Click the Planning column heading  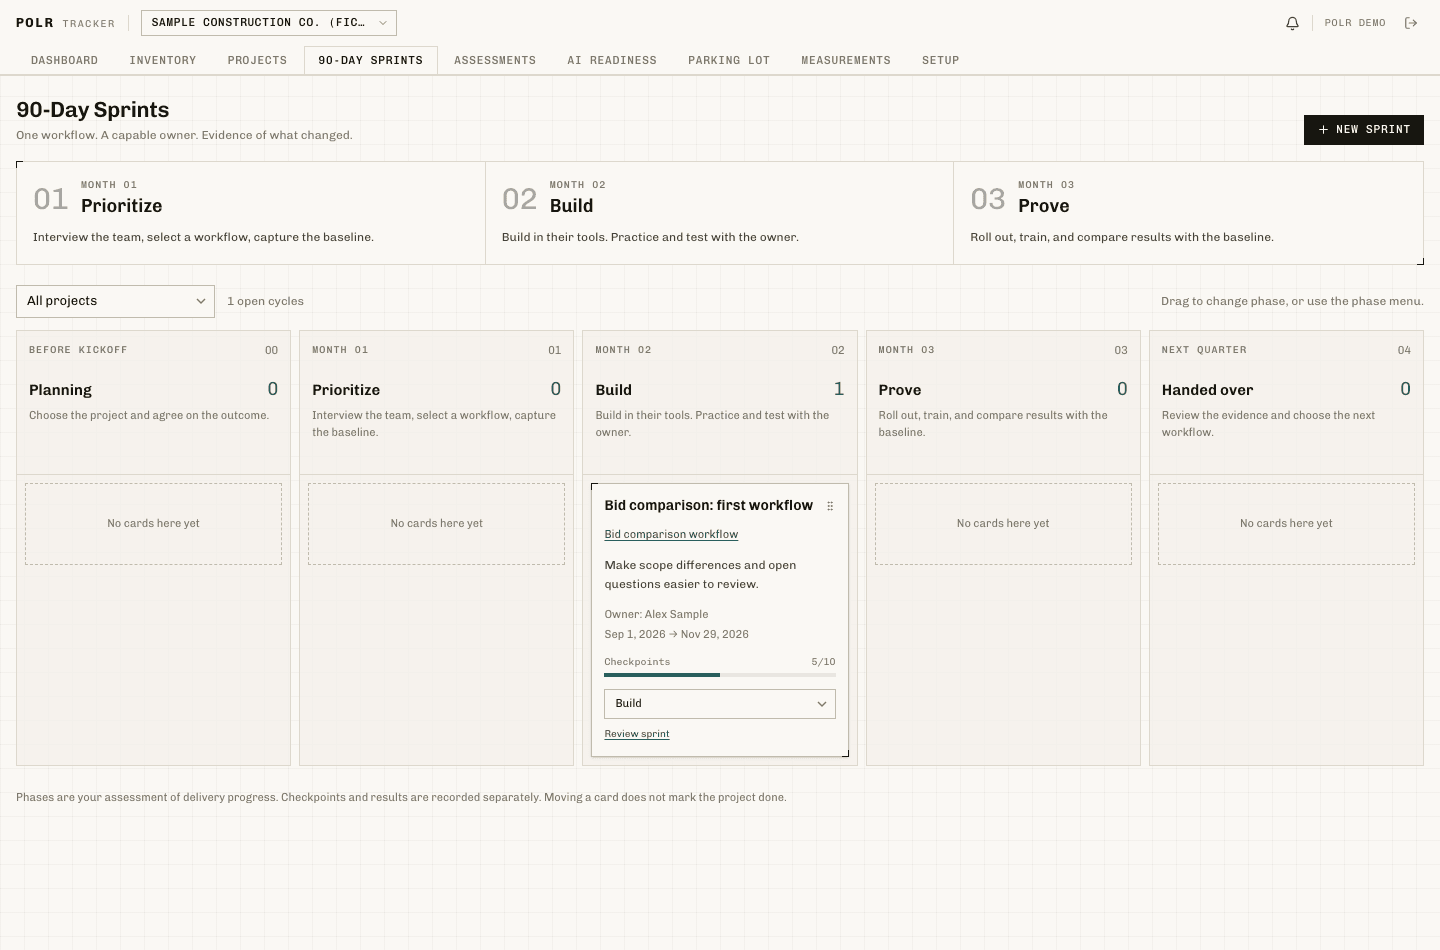pyautogui.click(x=60, y=390)
